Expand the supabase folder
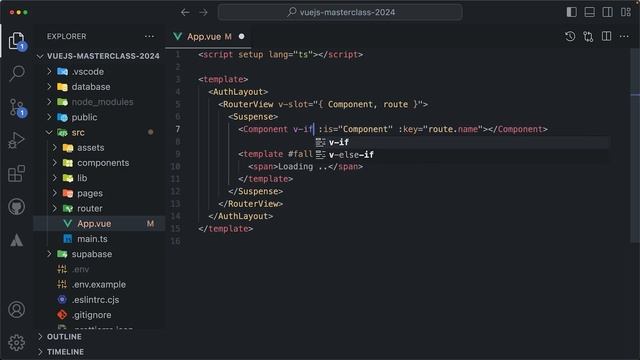 99,254
